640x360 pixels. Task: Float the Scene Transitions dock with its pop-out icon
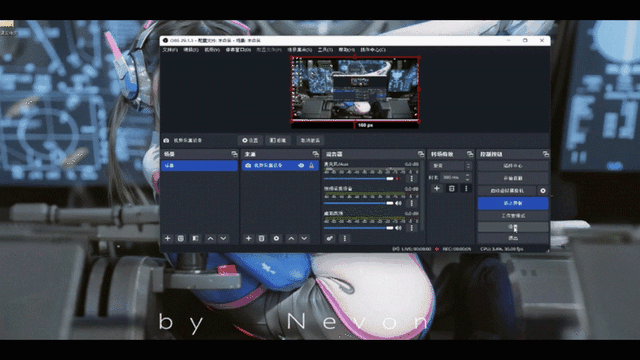pos(470,154)
